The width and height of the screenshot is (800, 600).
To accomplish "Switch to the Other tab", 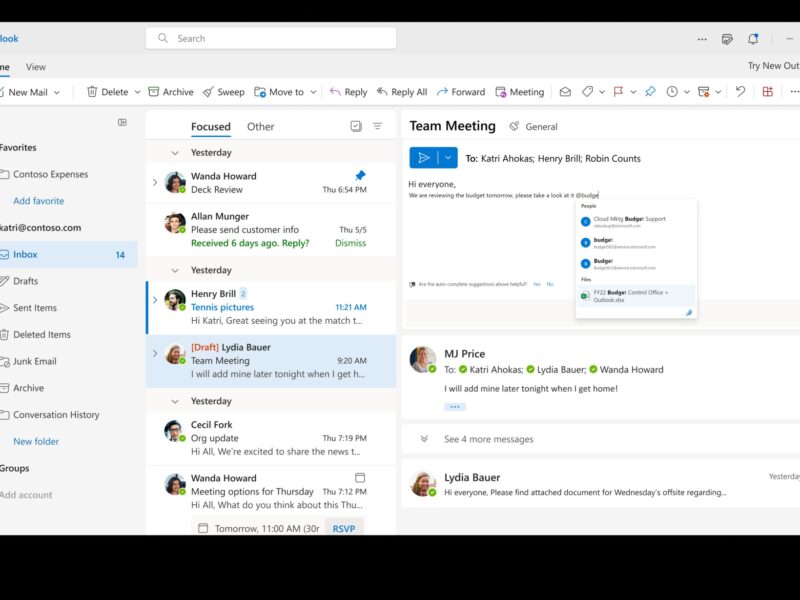I will (x=260, y=126).
